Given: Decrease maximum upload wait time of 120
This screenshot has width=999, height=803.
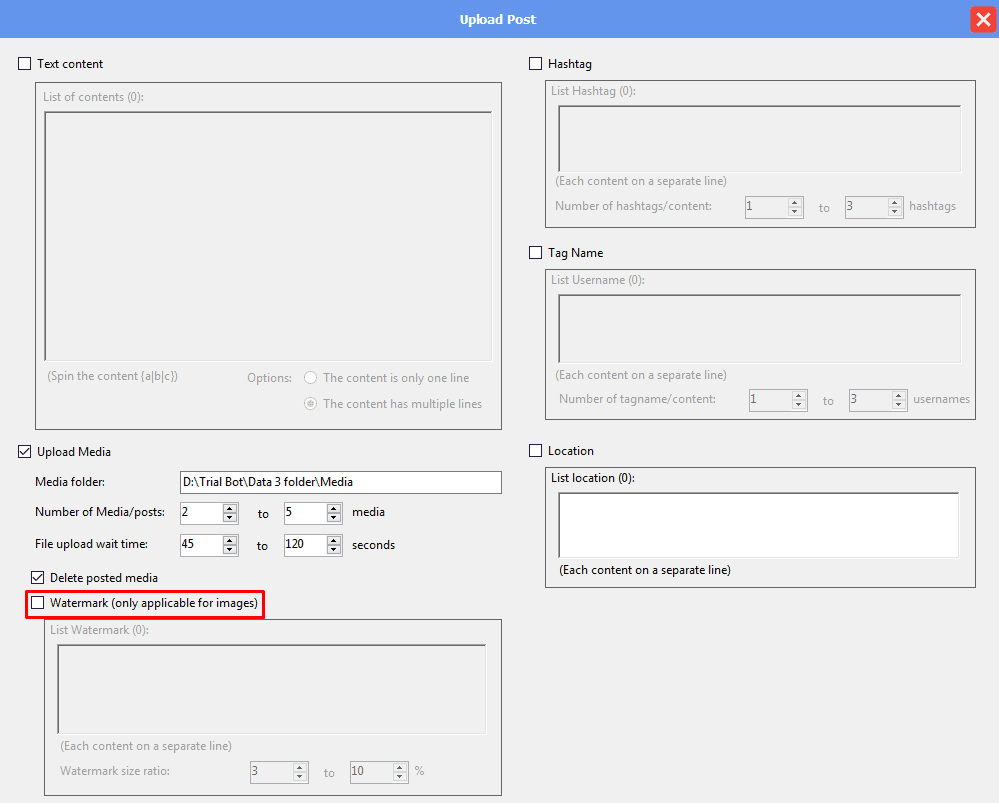Looking at the screenshot, I should [334, 550].
